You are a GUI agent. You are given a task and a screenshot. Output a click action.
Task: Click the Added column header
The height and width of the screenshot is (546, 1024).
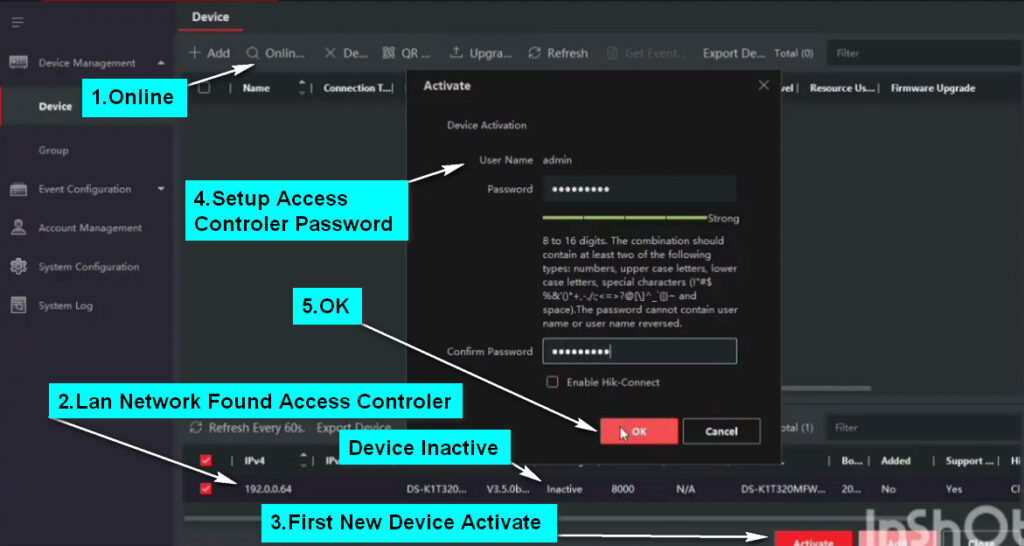pyautogui.click(x=895, y=460)
